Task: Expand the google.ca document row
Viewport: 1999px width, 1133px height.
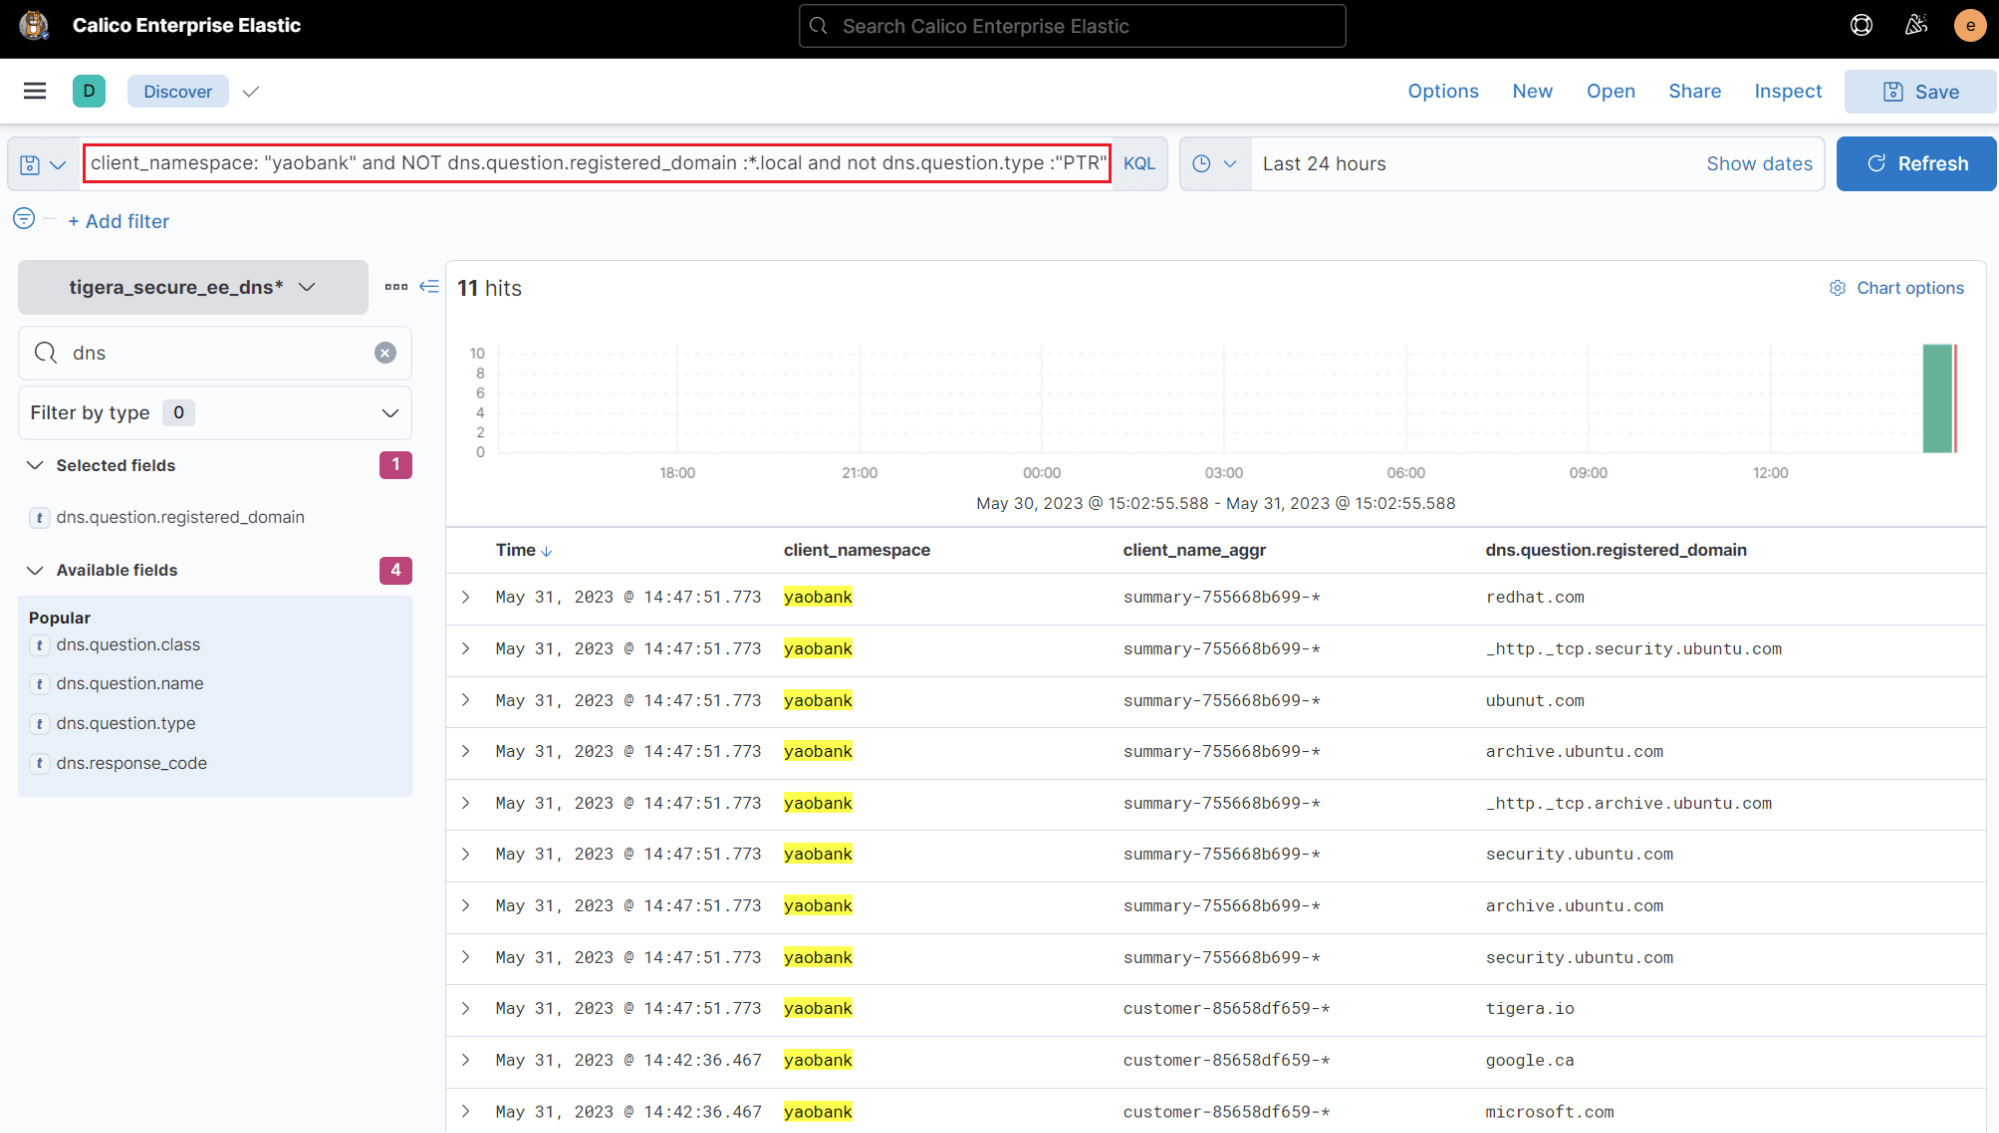Action: pyautogui.click(x=466, y=1060)
